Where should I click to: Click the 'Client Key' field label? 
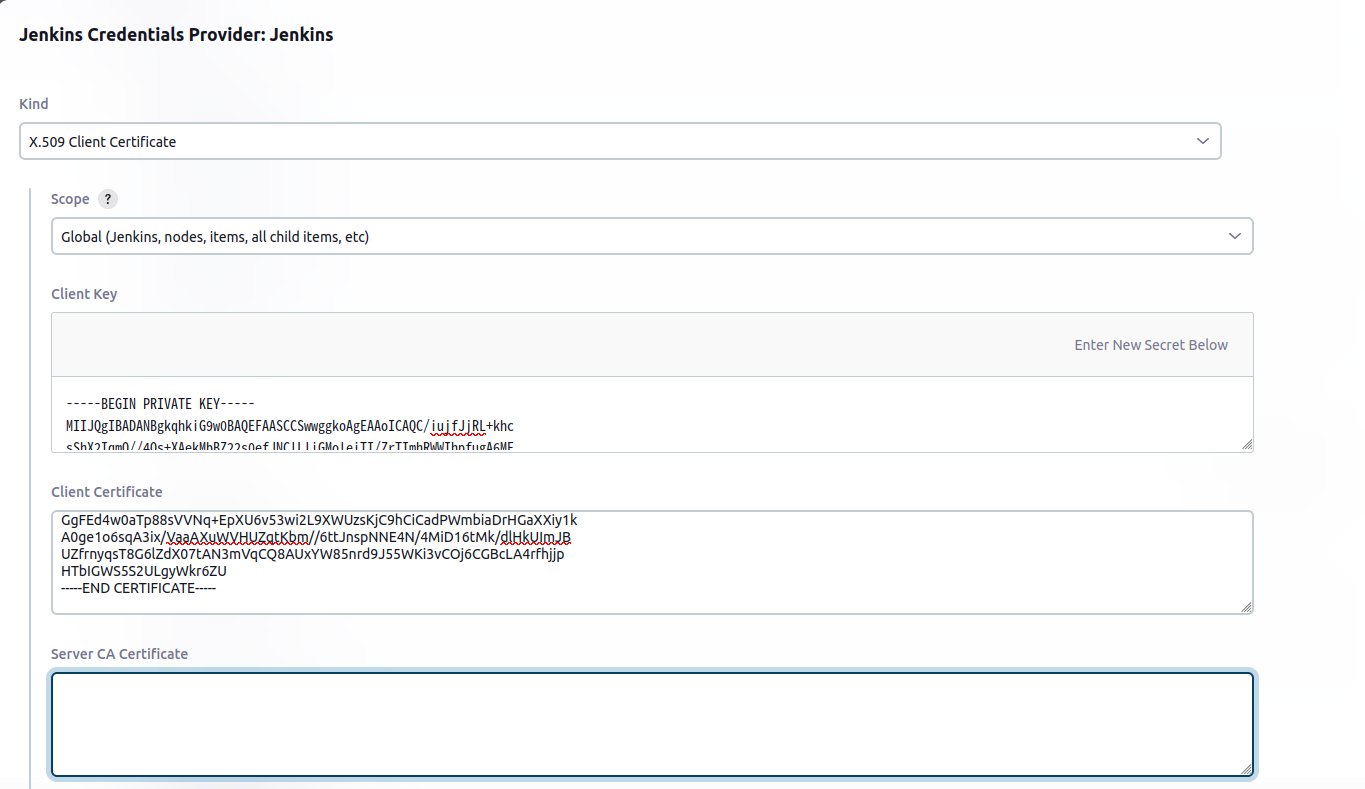tap(84, 294)
